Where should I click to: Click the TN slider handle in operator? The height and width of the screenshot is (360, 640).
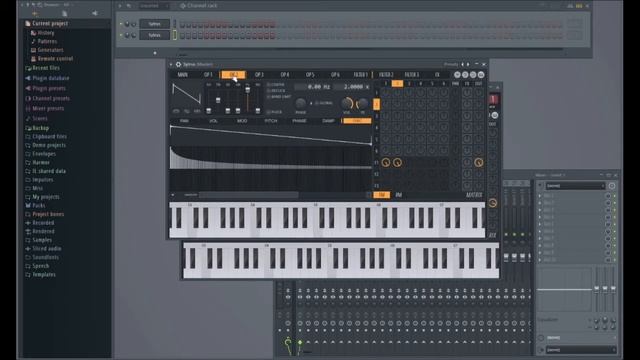click(x=218, y=100)
